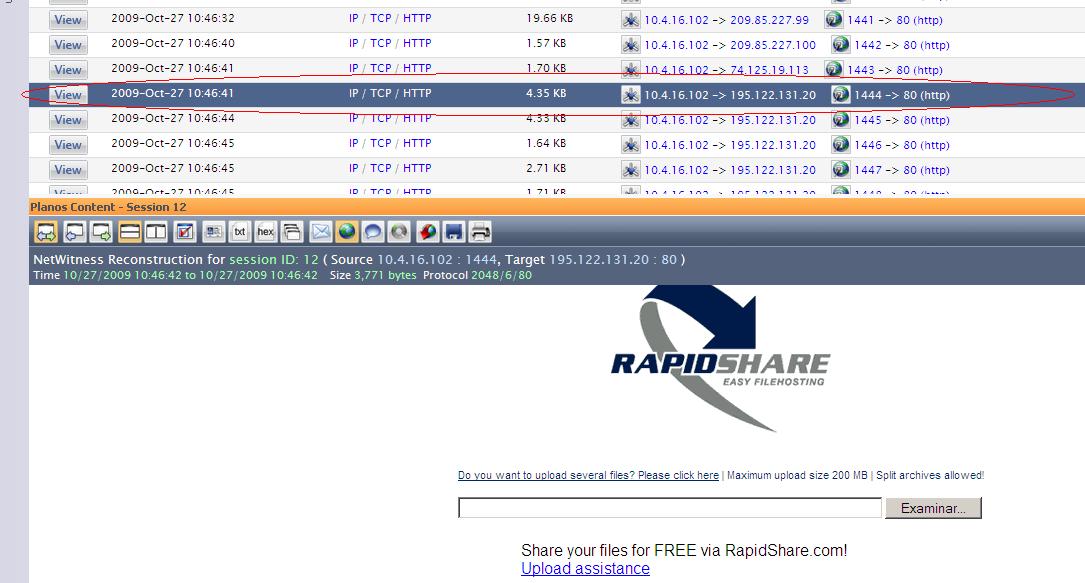Image resolution: width=1085 pixels, height=583 pixels.
Task: Click the RapidShare file path input field
Action: pos(670,508)
